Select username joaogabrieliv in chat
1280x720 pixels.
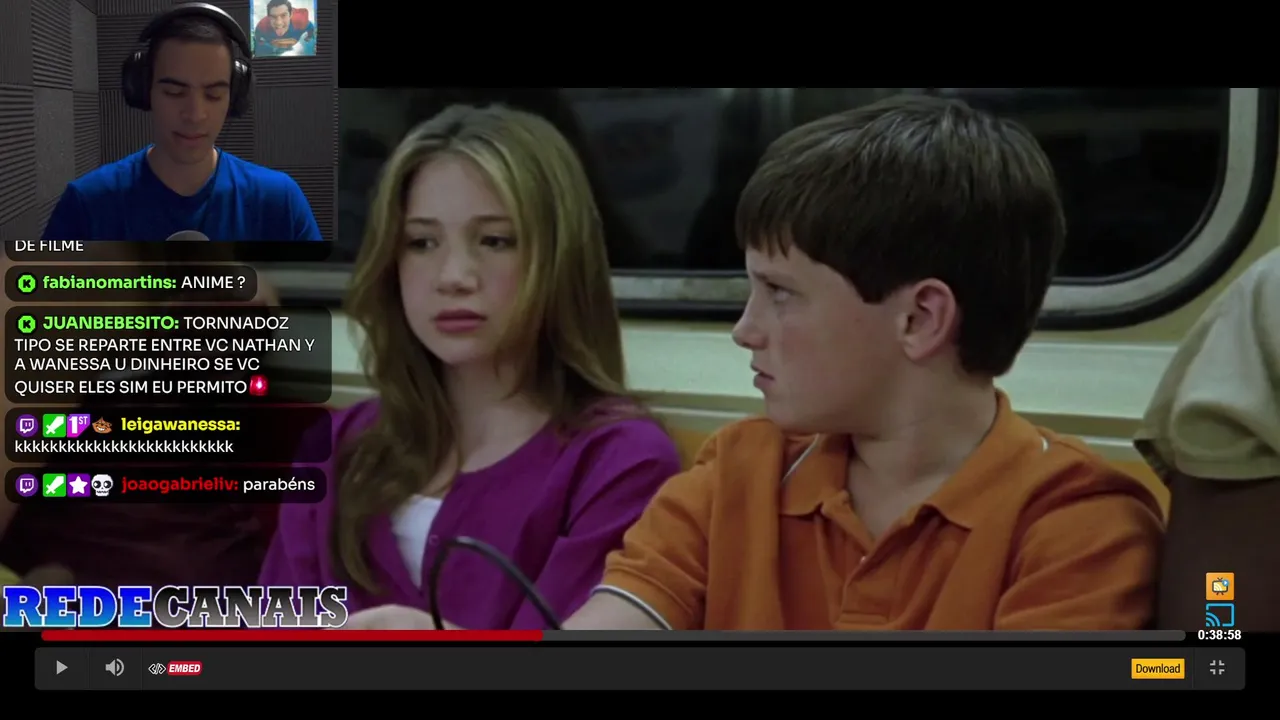coord(180,485)
